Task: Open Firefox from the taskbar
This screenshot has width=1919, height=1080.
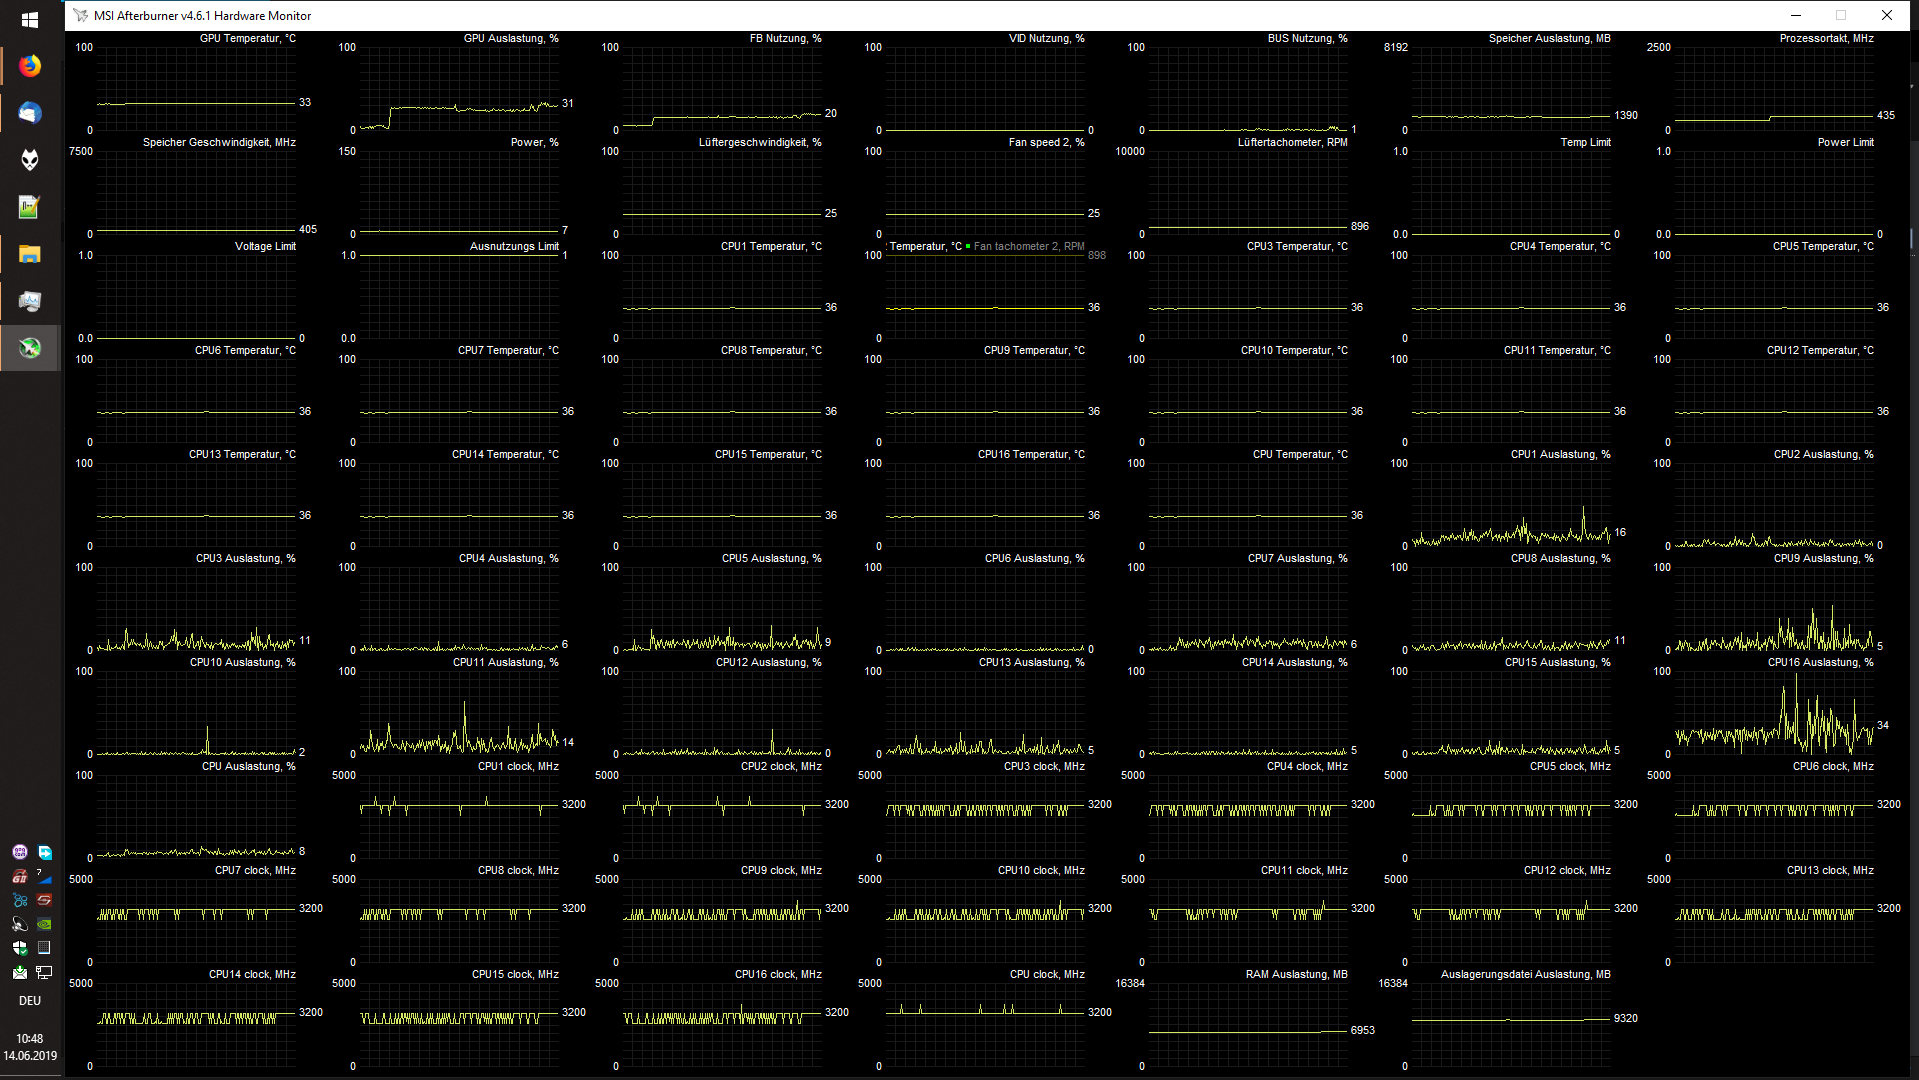Action: coord(30,66)
